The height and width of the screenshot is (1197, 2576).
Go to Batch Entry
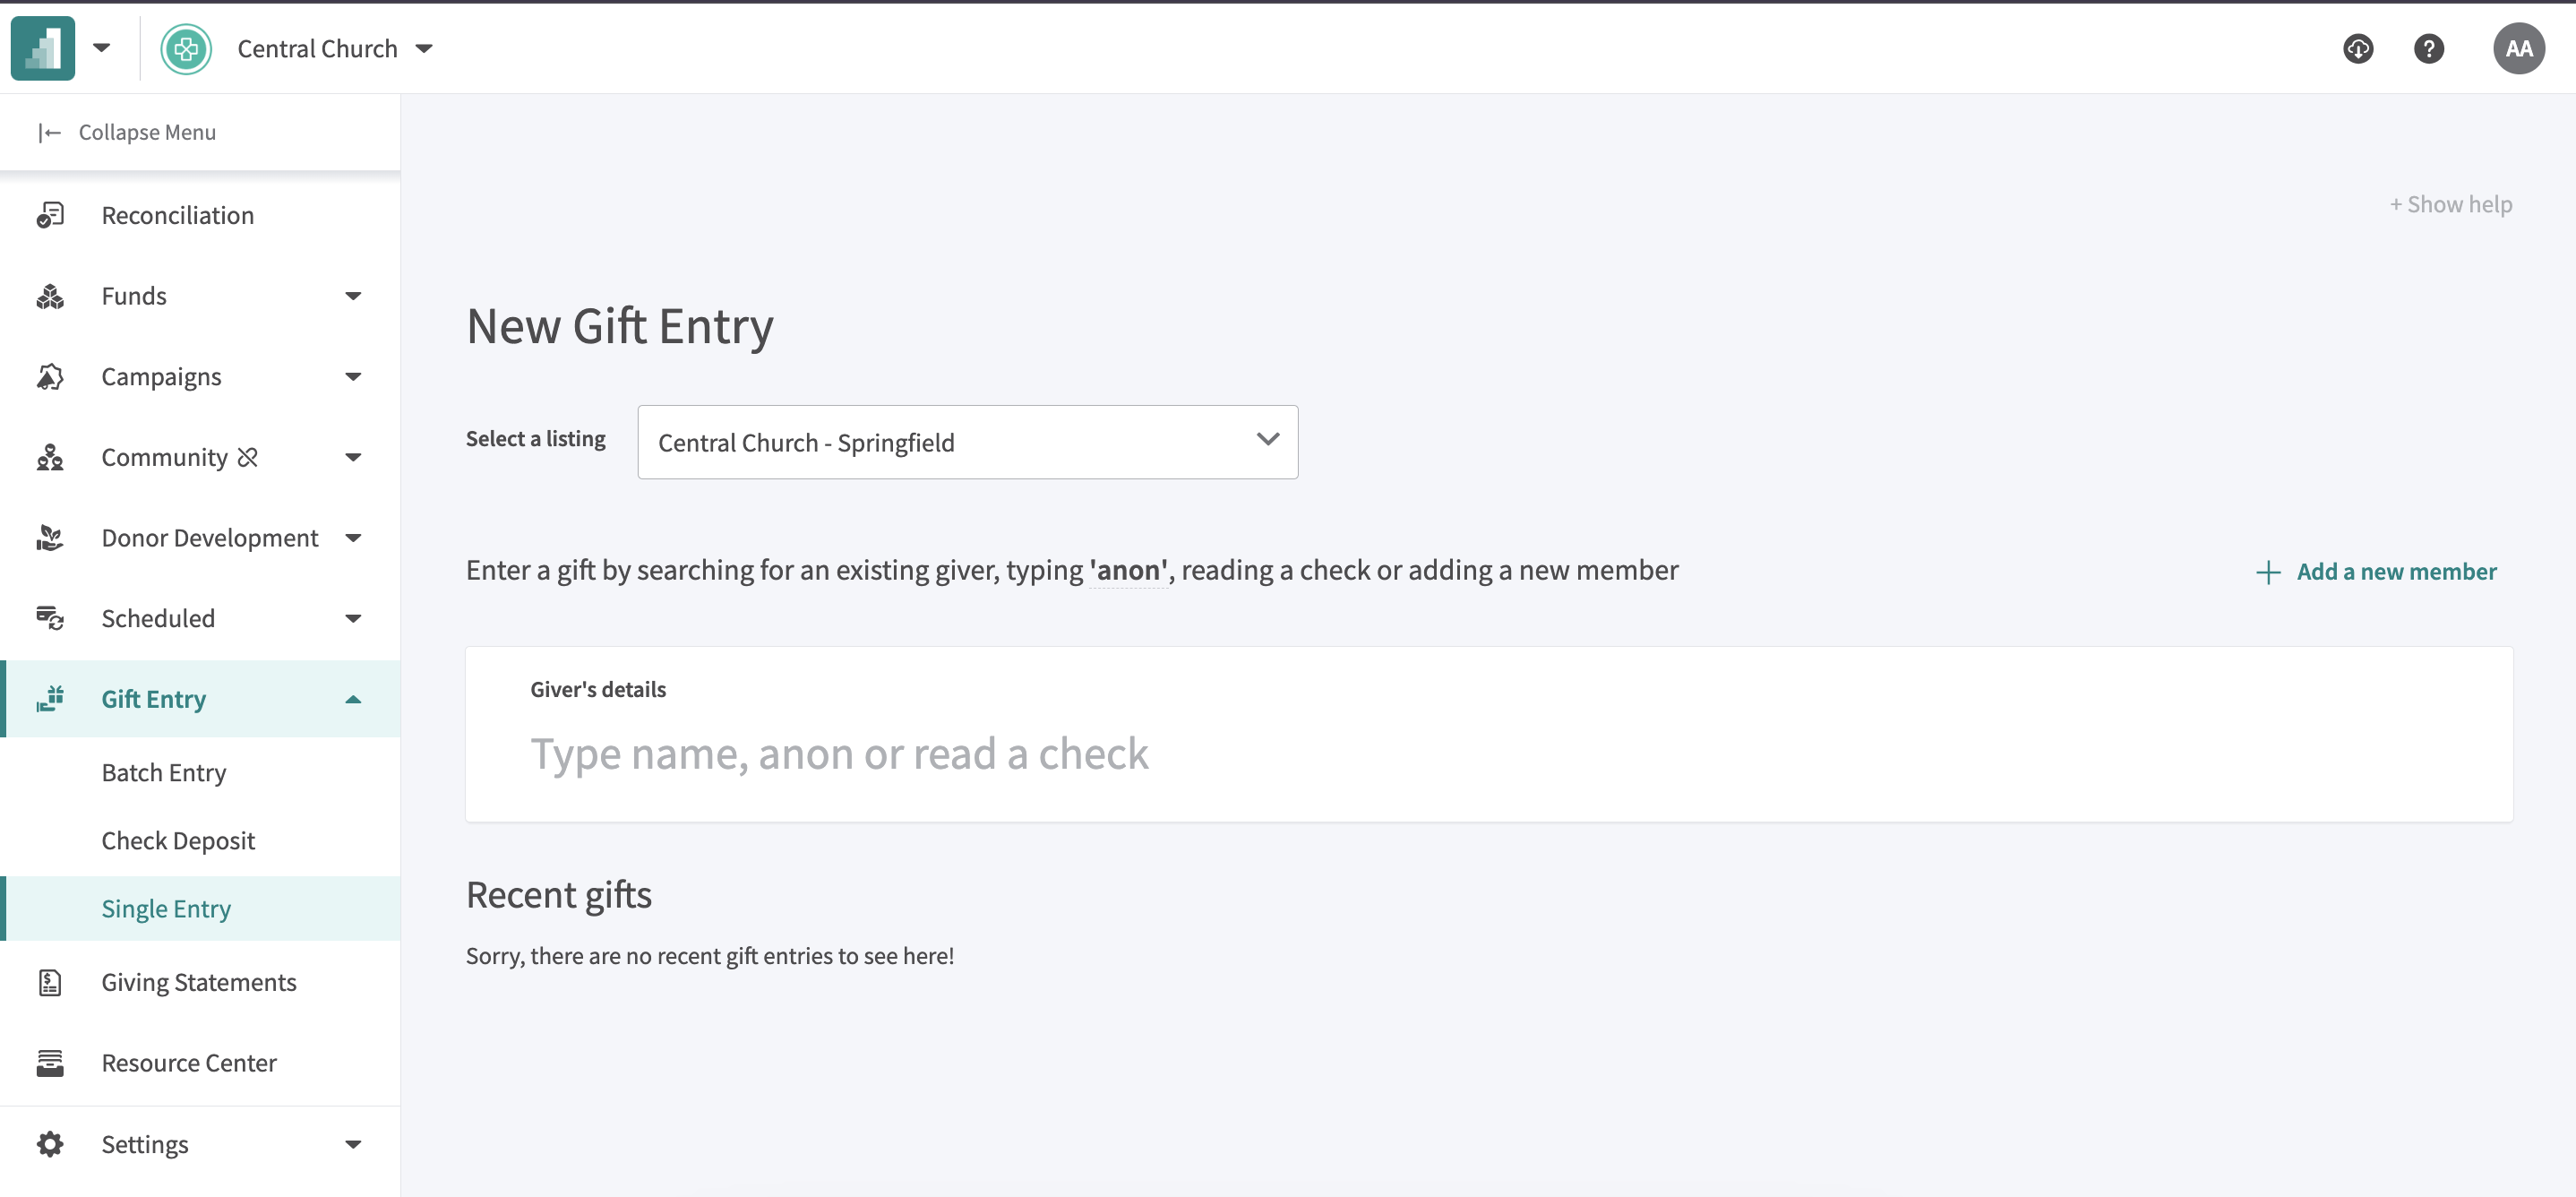click(164, 772)
